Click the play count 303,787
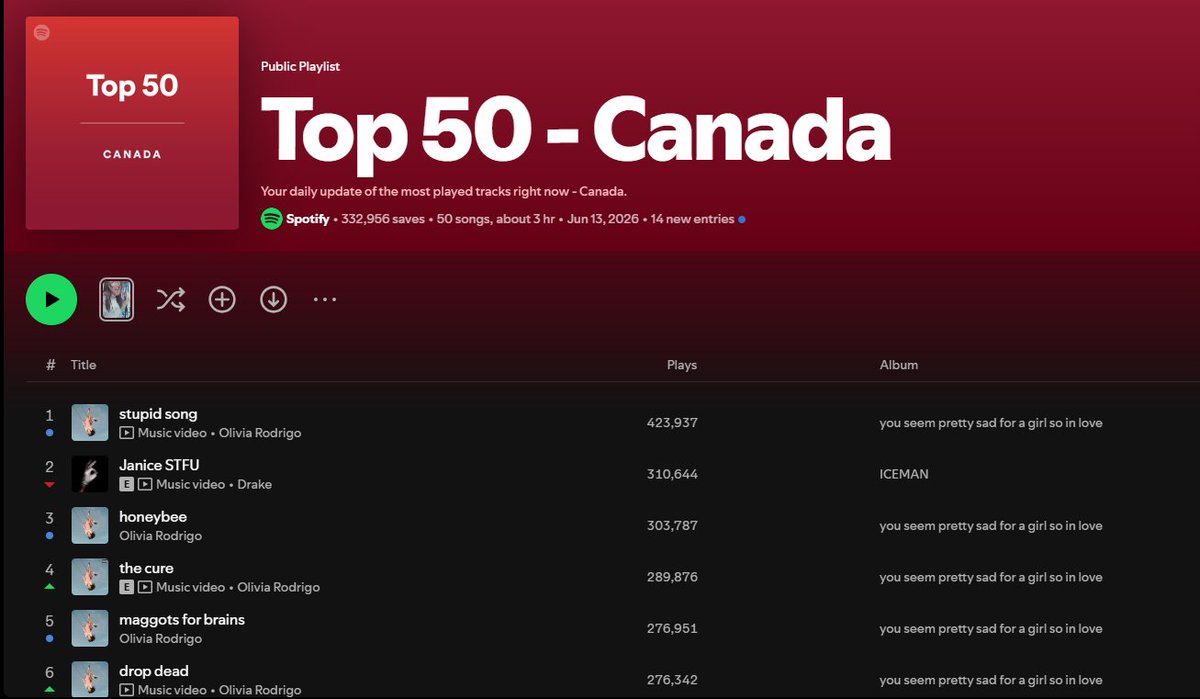 pyautogui.click(x=672, y=526)
